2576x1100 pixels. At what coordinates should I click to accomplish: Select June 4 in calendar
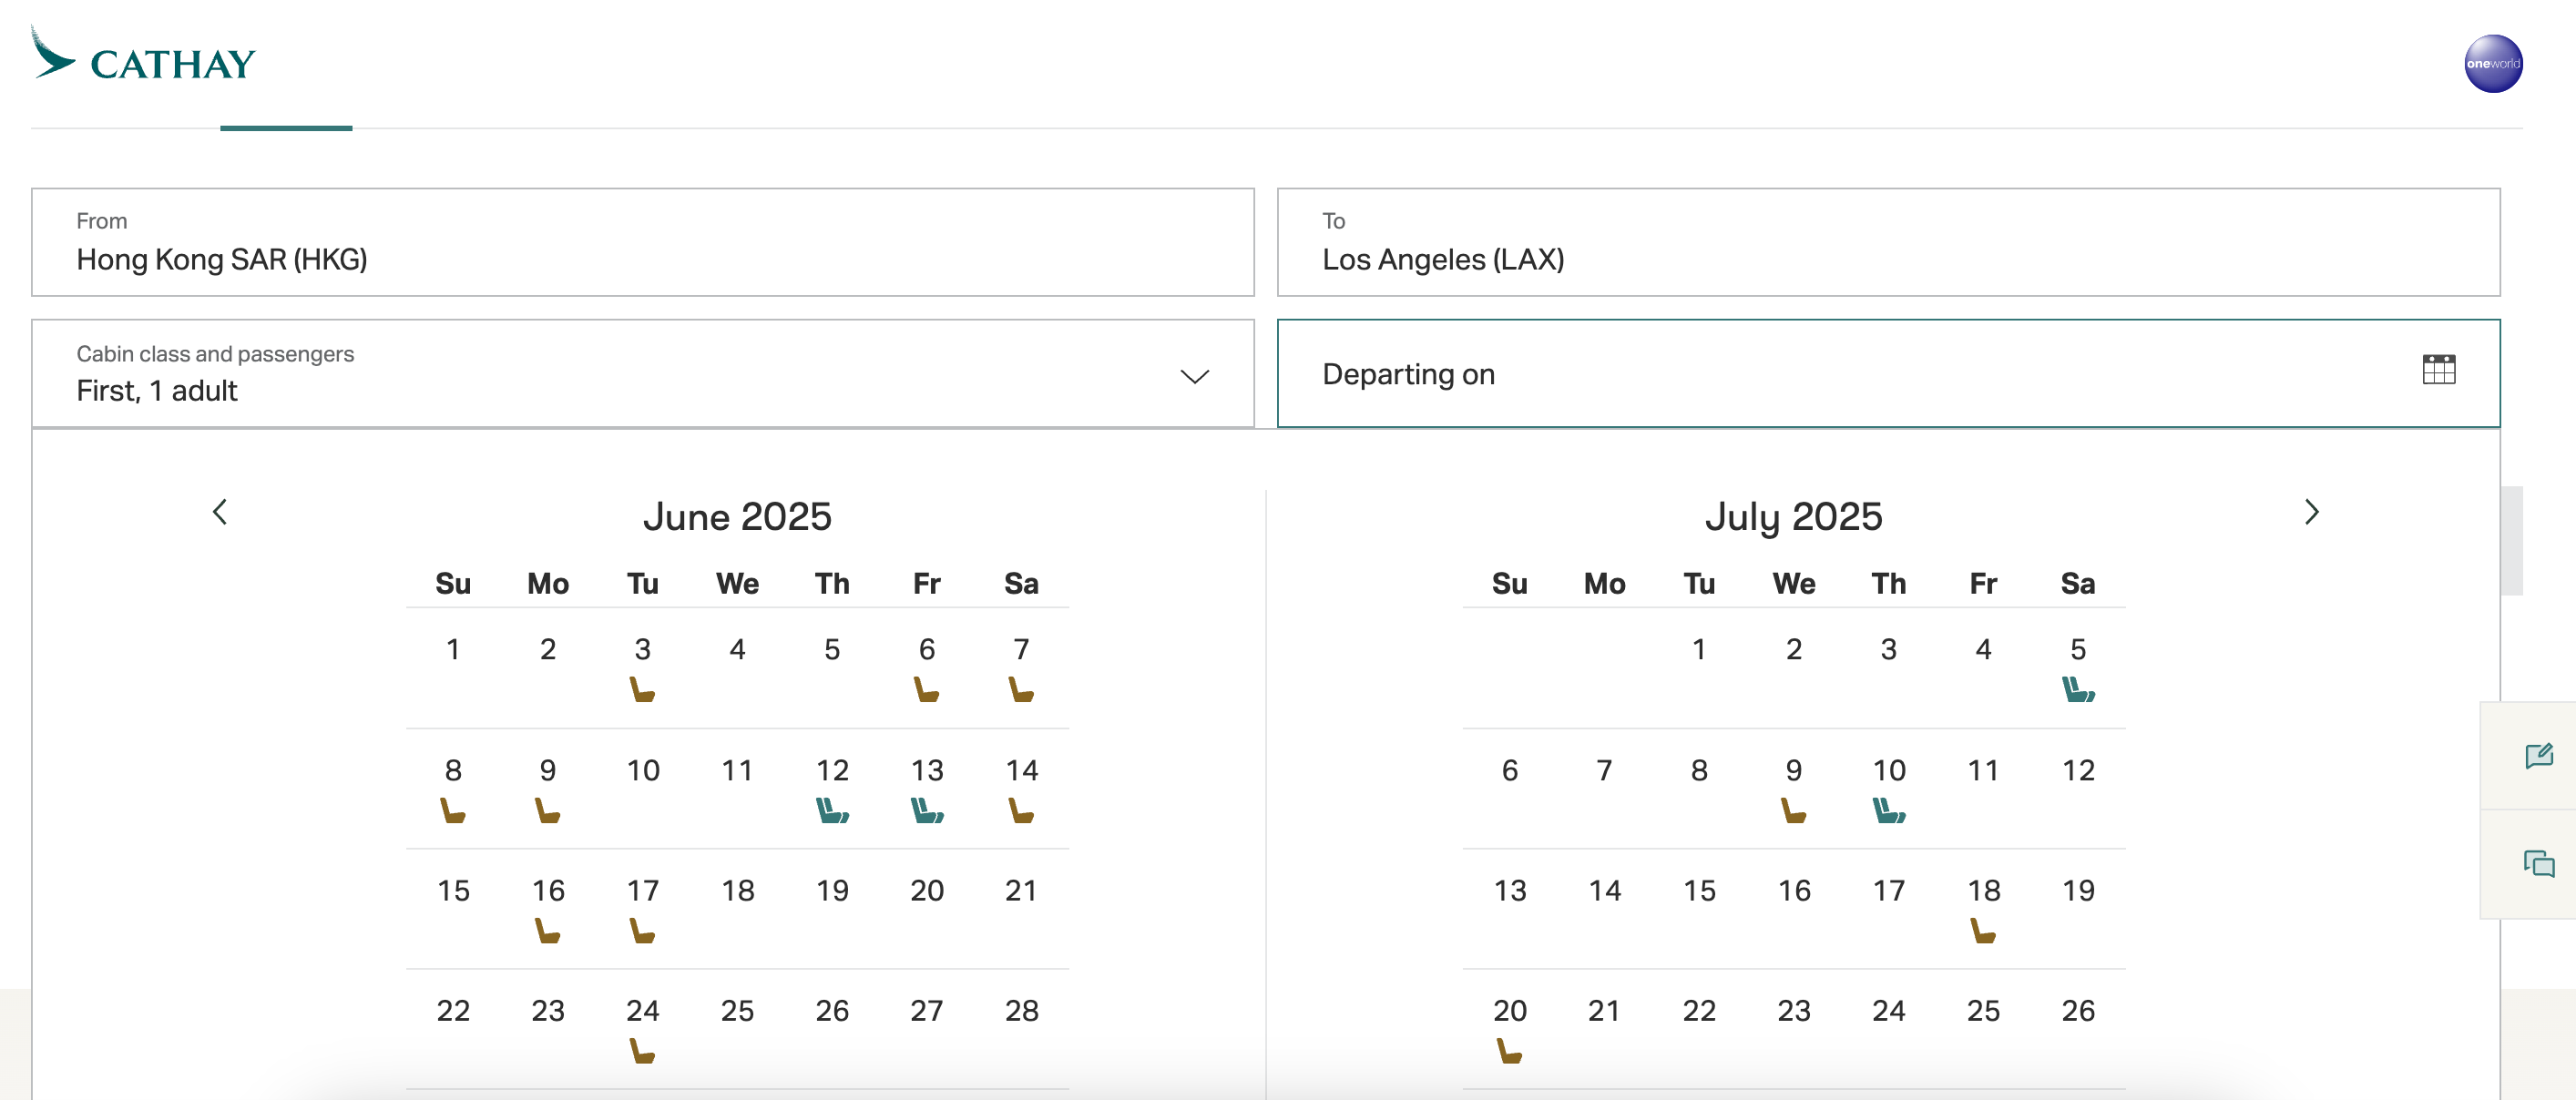[x=737, y=649]
